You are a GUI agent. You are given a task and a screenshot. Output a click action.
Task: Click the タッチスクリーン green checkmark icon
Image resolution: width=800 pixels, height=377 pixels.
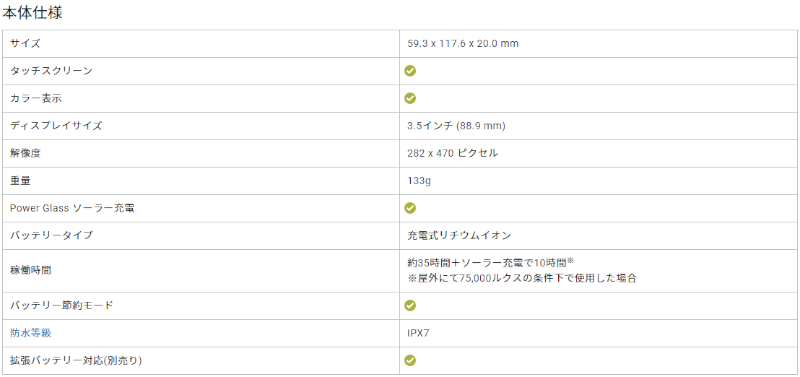(x=410, y=71)
